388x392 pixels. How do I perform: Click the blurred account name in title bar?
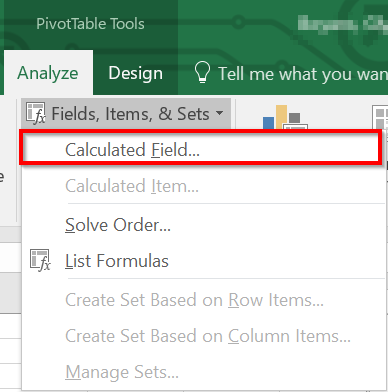pyautogui.click(x=343, y=24)
